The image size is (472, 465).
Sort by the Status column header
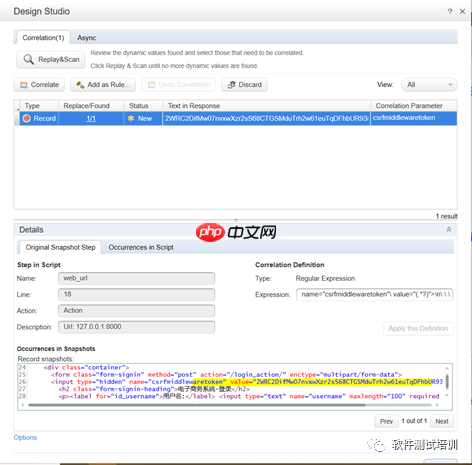click(x=143, y=106)
